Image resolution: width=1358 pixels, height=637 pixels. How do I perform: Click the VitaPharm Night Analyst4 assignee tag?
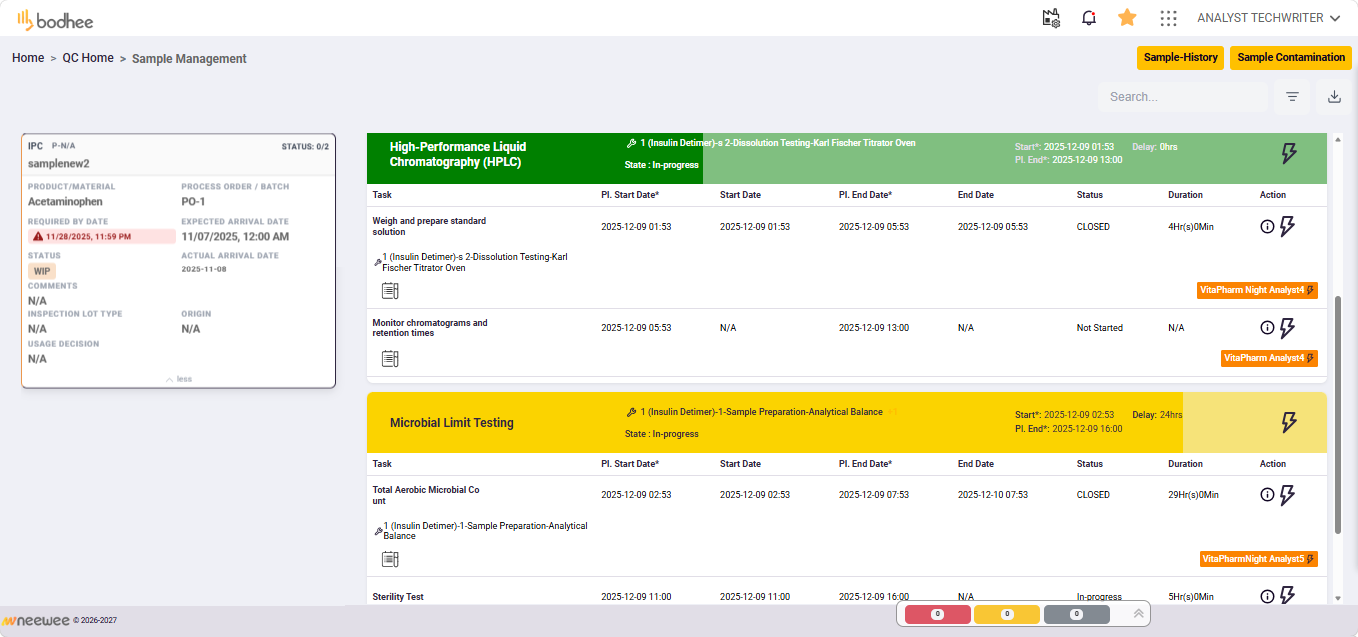[1257, 291]
